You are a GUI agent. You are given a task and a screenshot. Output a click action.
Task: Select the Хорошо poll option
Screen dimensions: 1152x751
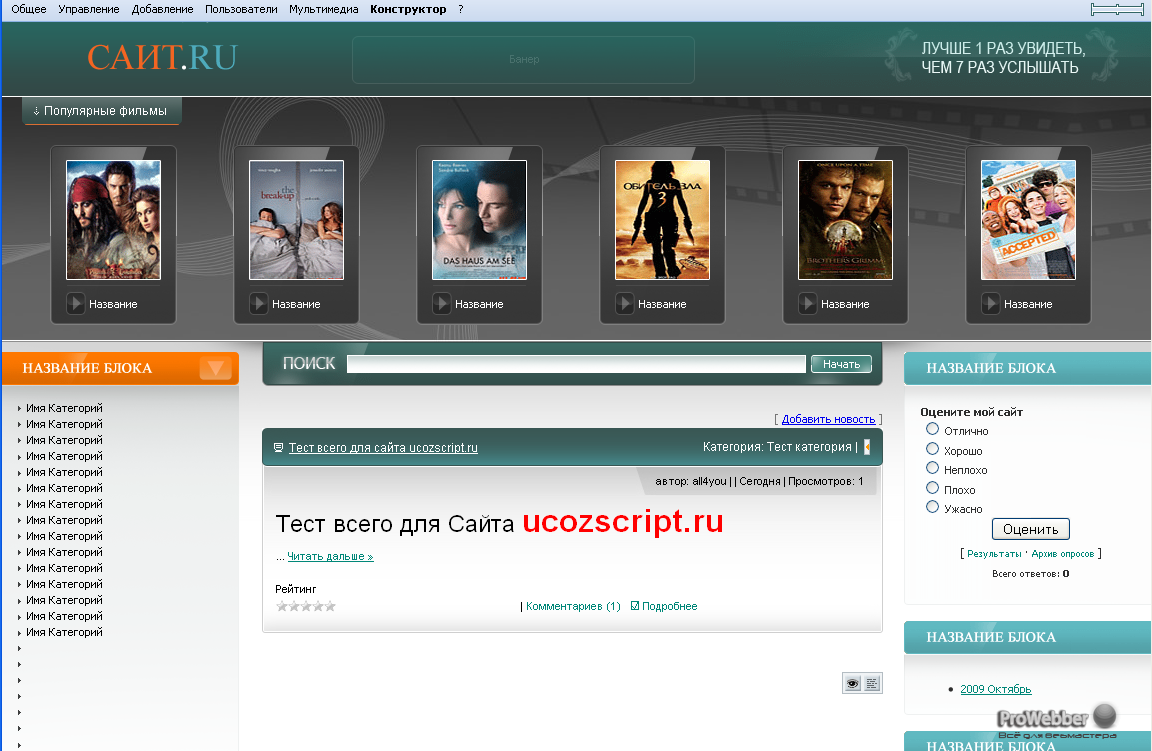[x=932, y=449]
